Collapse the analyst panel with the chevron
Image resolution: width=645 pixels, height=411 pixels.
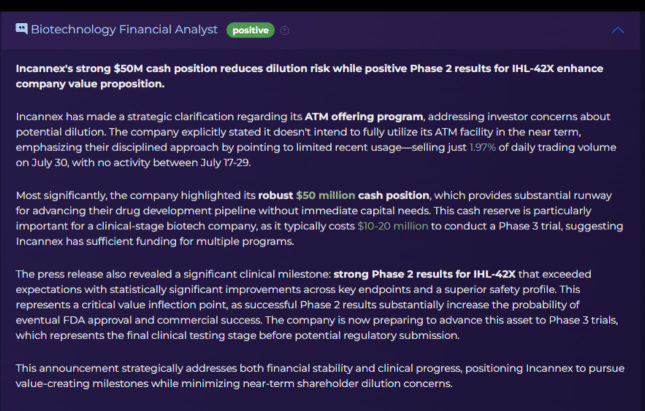point(617,30)
